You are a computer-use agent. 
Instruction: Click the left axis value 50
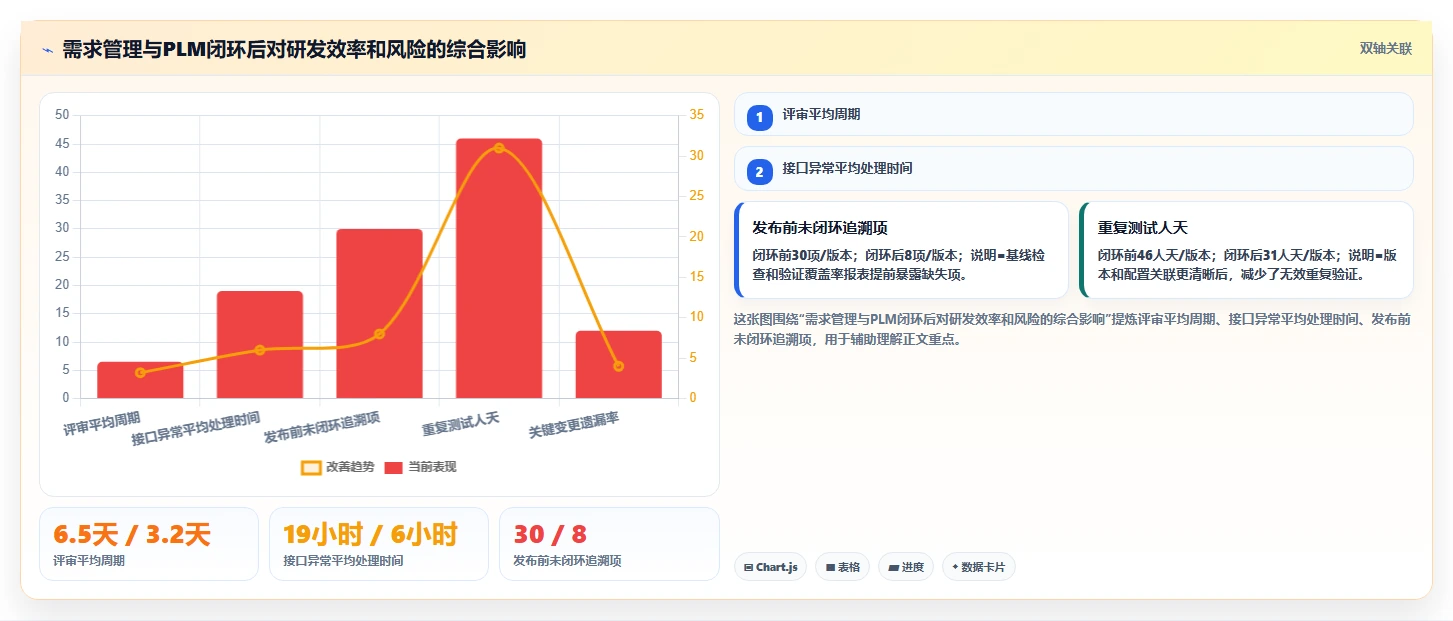(x=62, y=115)
